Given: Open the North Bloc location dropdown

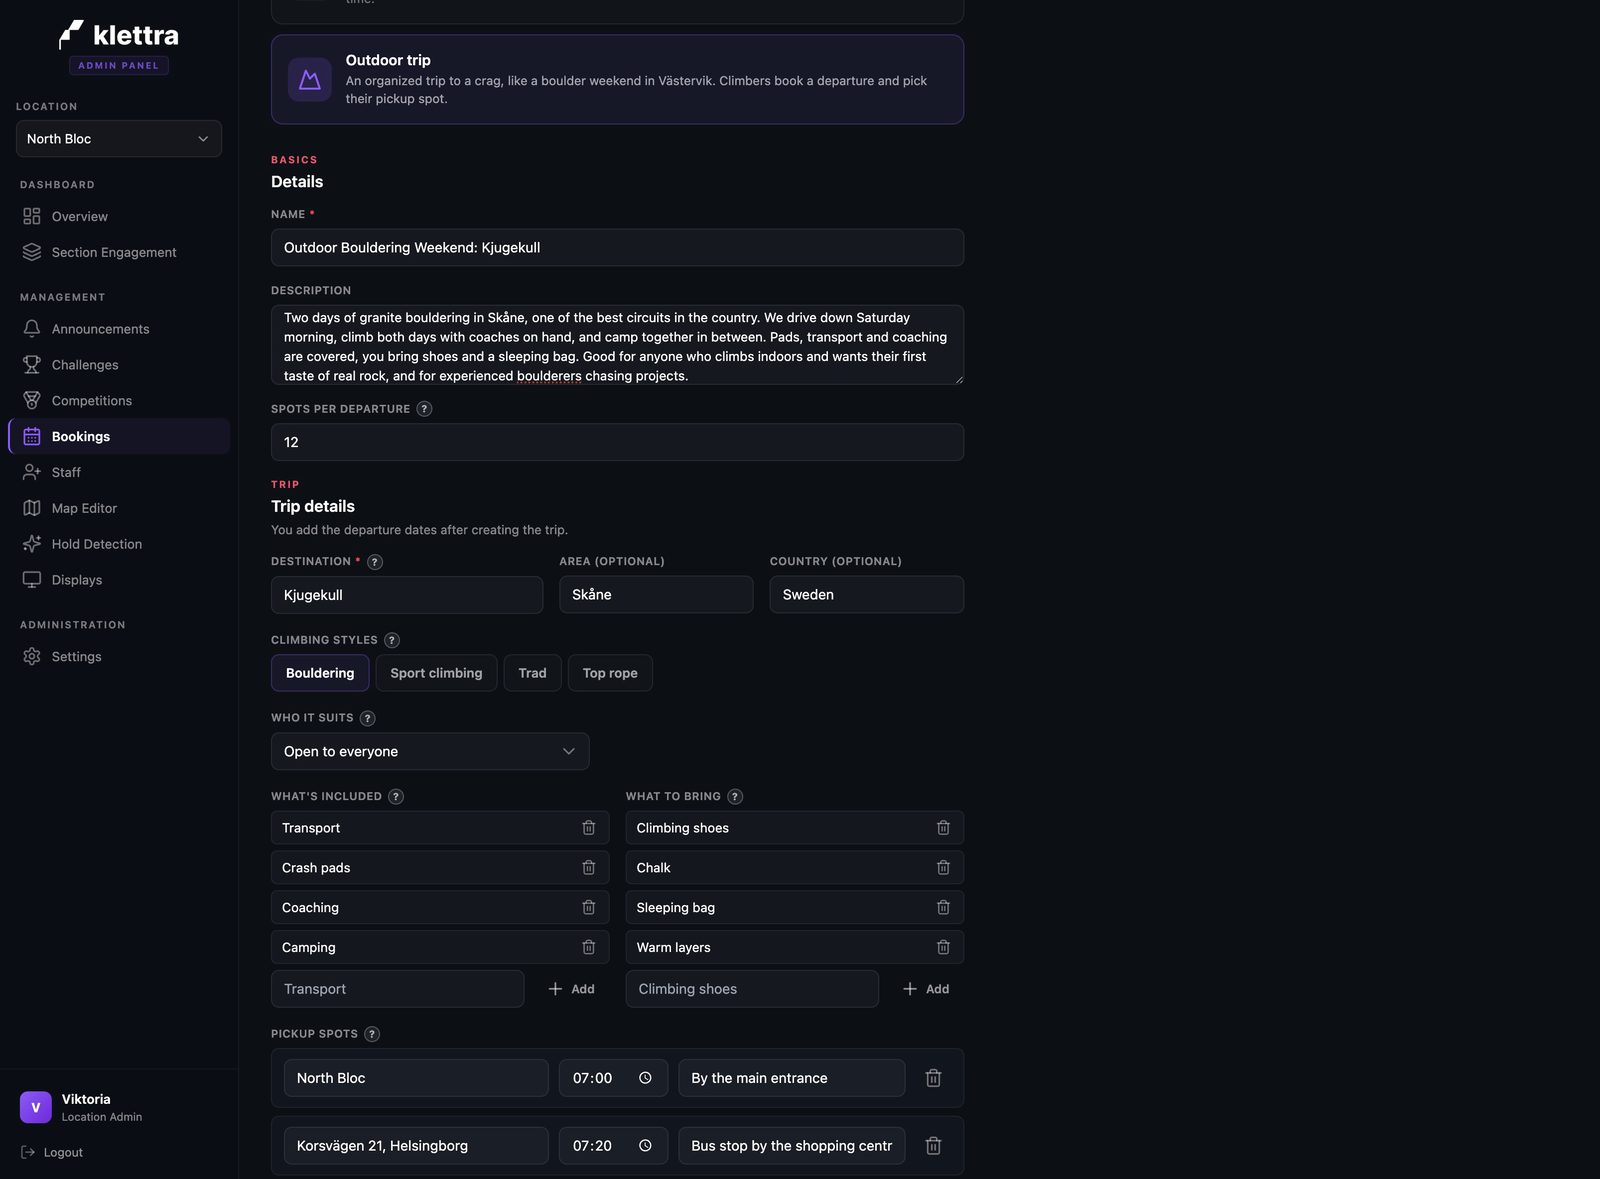Looking at the screenshot, I should 119,139.
